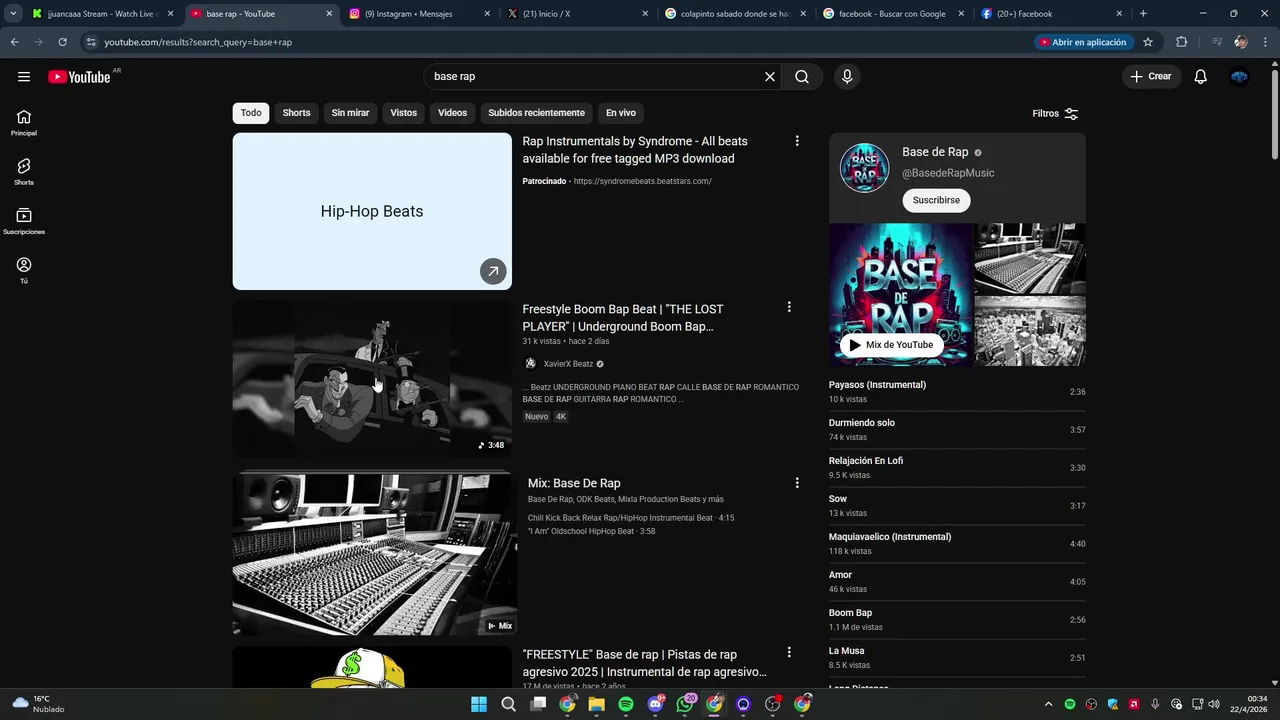Select the Vistos filter chip
The image size is (1280, 720).
coord(404,113)
